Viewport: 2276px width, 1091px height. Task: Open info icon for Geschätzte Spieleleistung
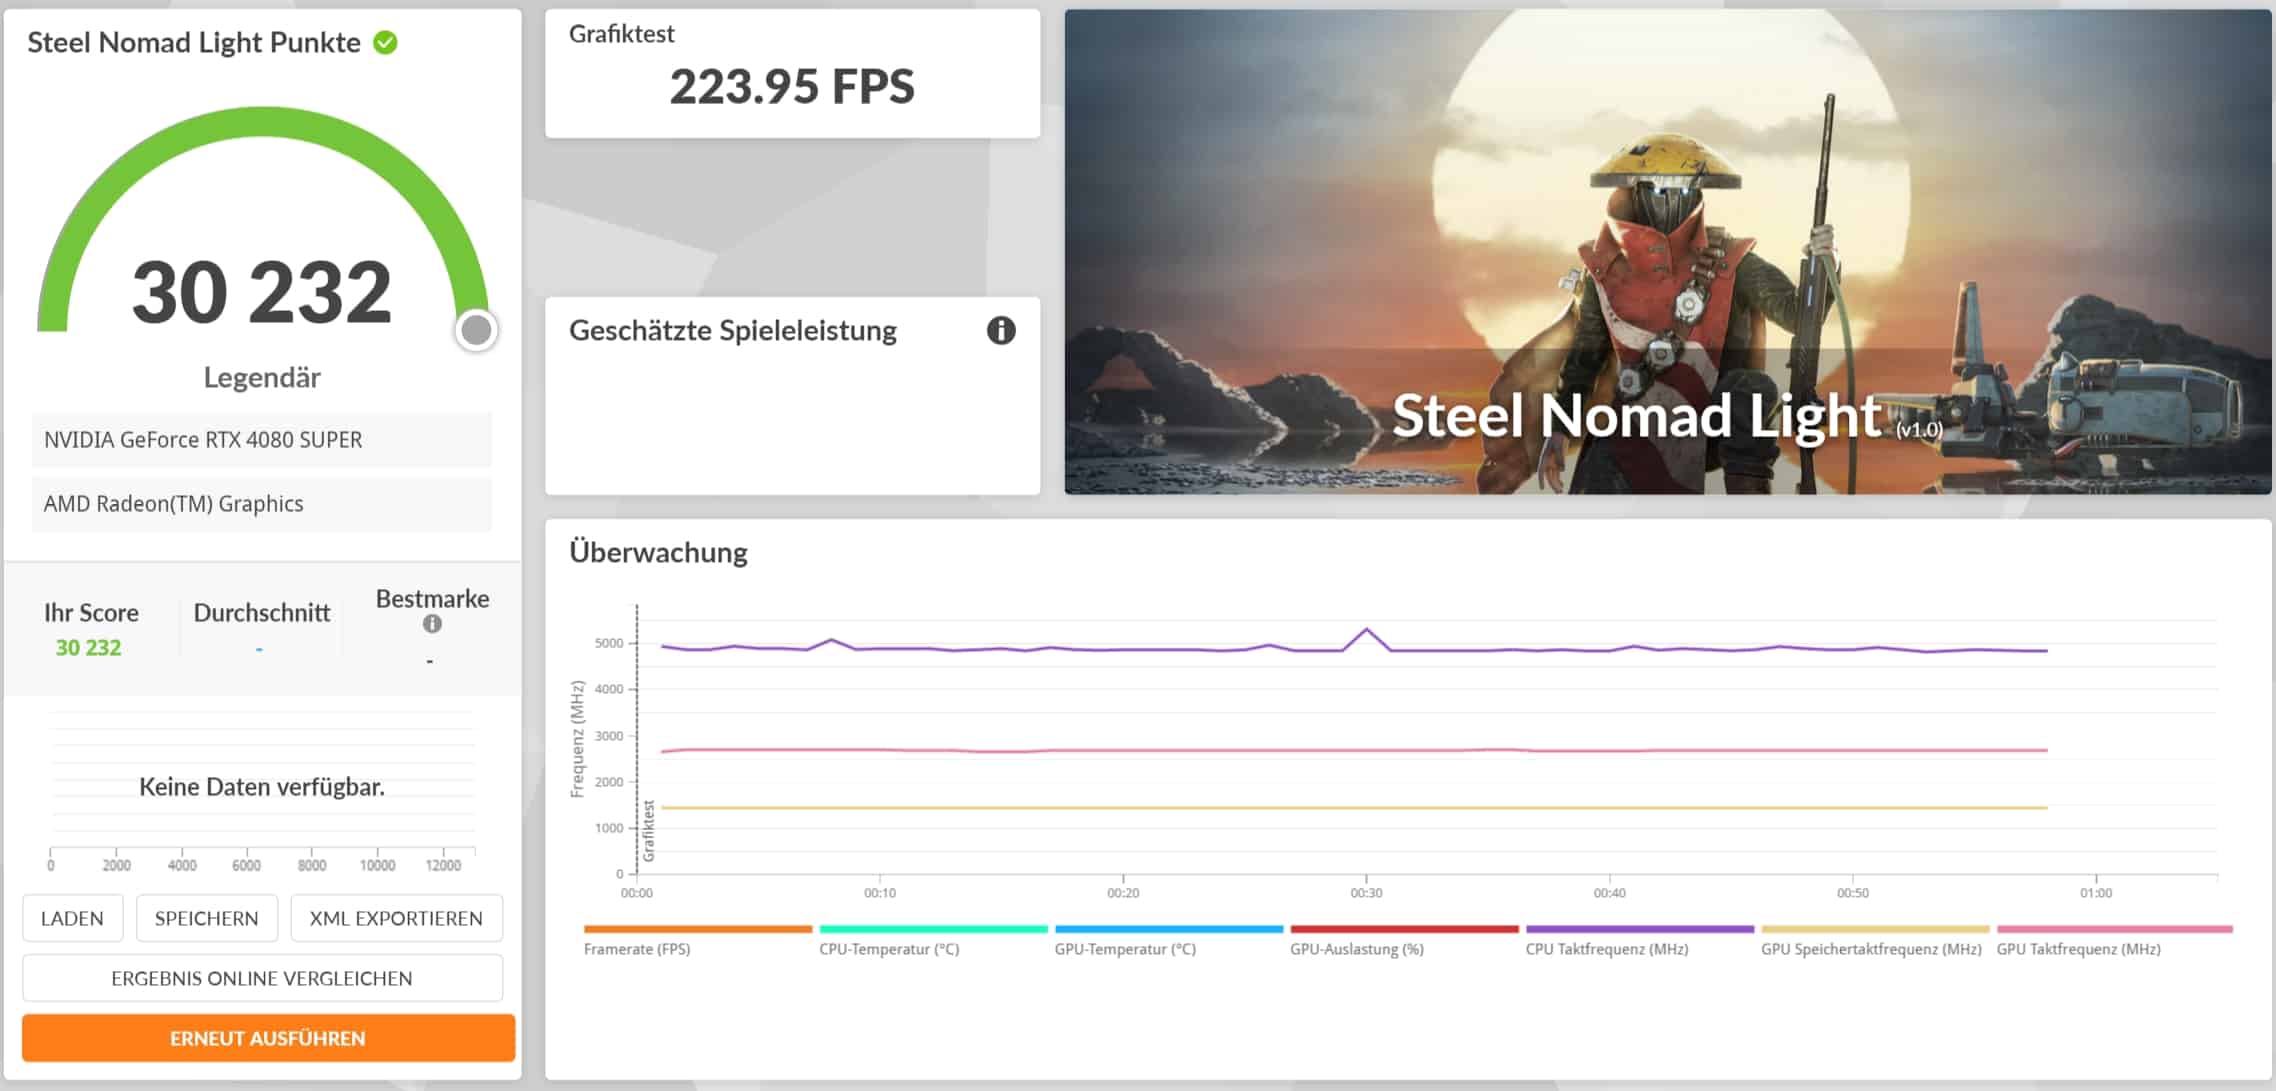tap(1001, 331)
